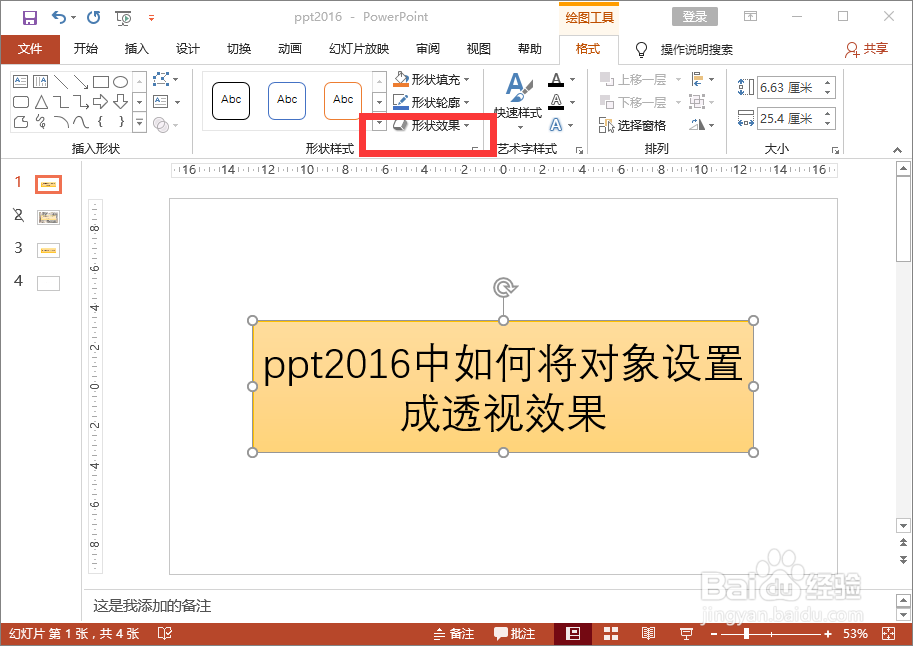Viewport: 913px width, 646px height.
Task: Start slideshow from beginning icon
Action: [x=123, y=18]
